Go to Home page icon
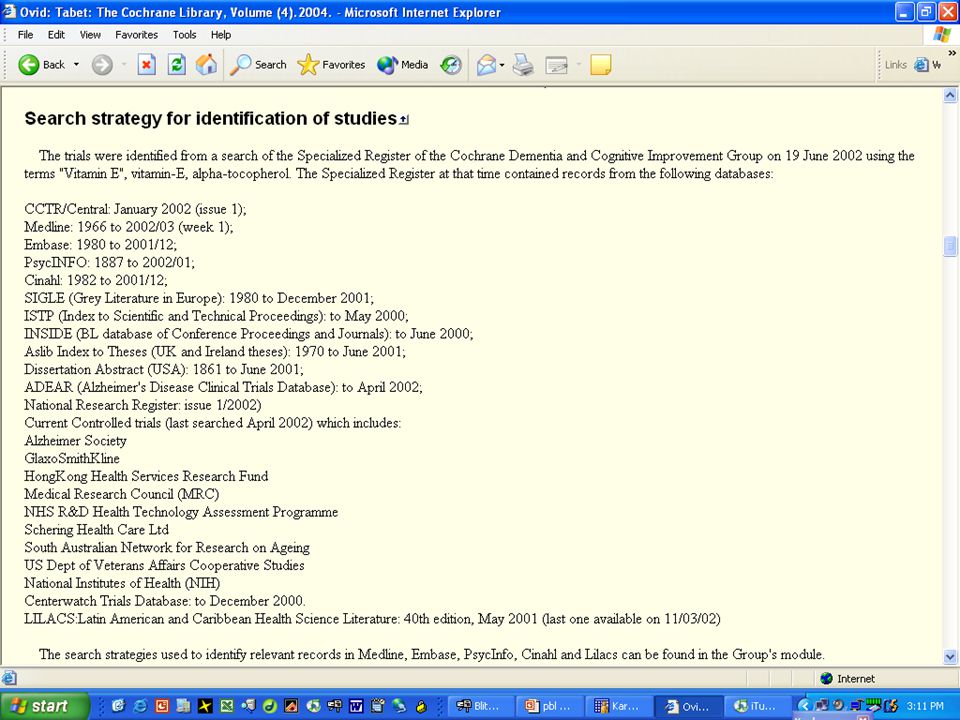Viewport: 960px width, 720px height. 206,64
